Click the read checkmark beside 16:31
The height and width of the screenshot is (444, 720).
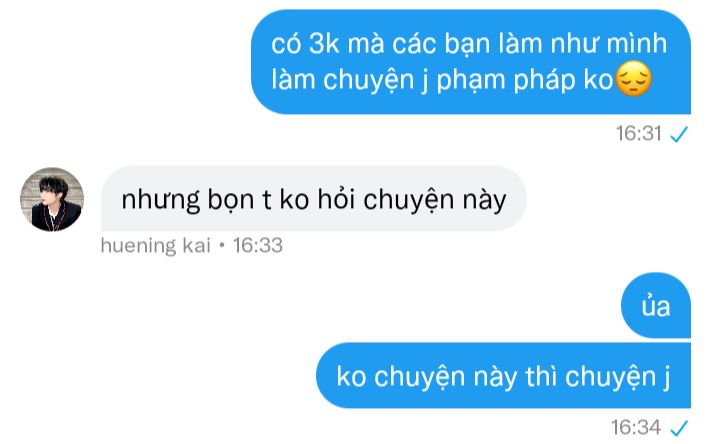tap(679, 134)
